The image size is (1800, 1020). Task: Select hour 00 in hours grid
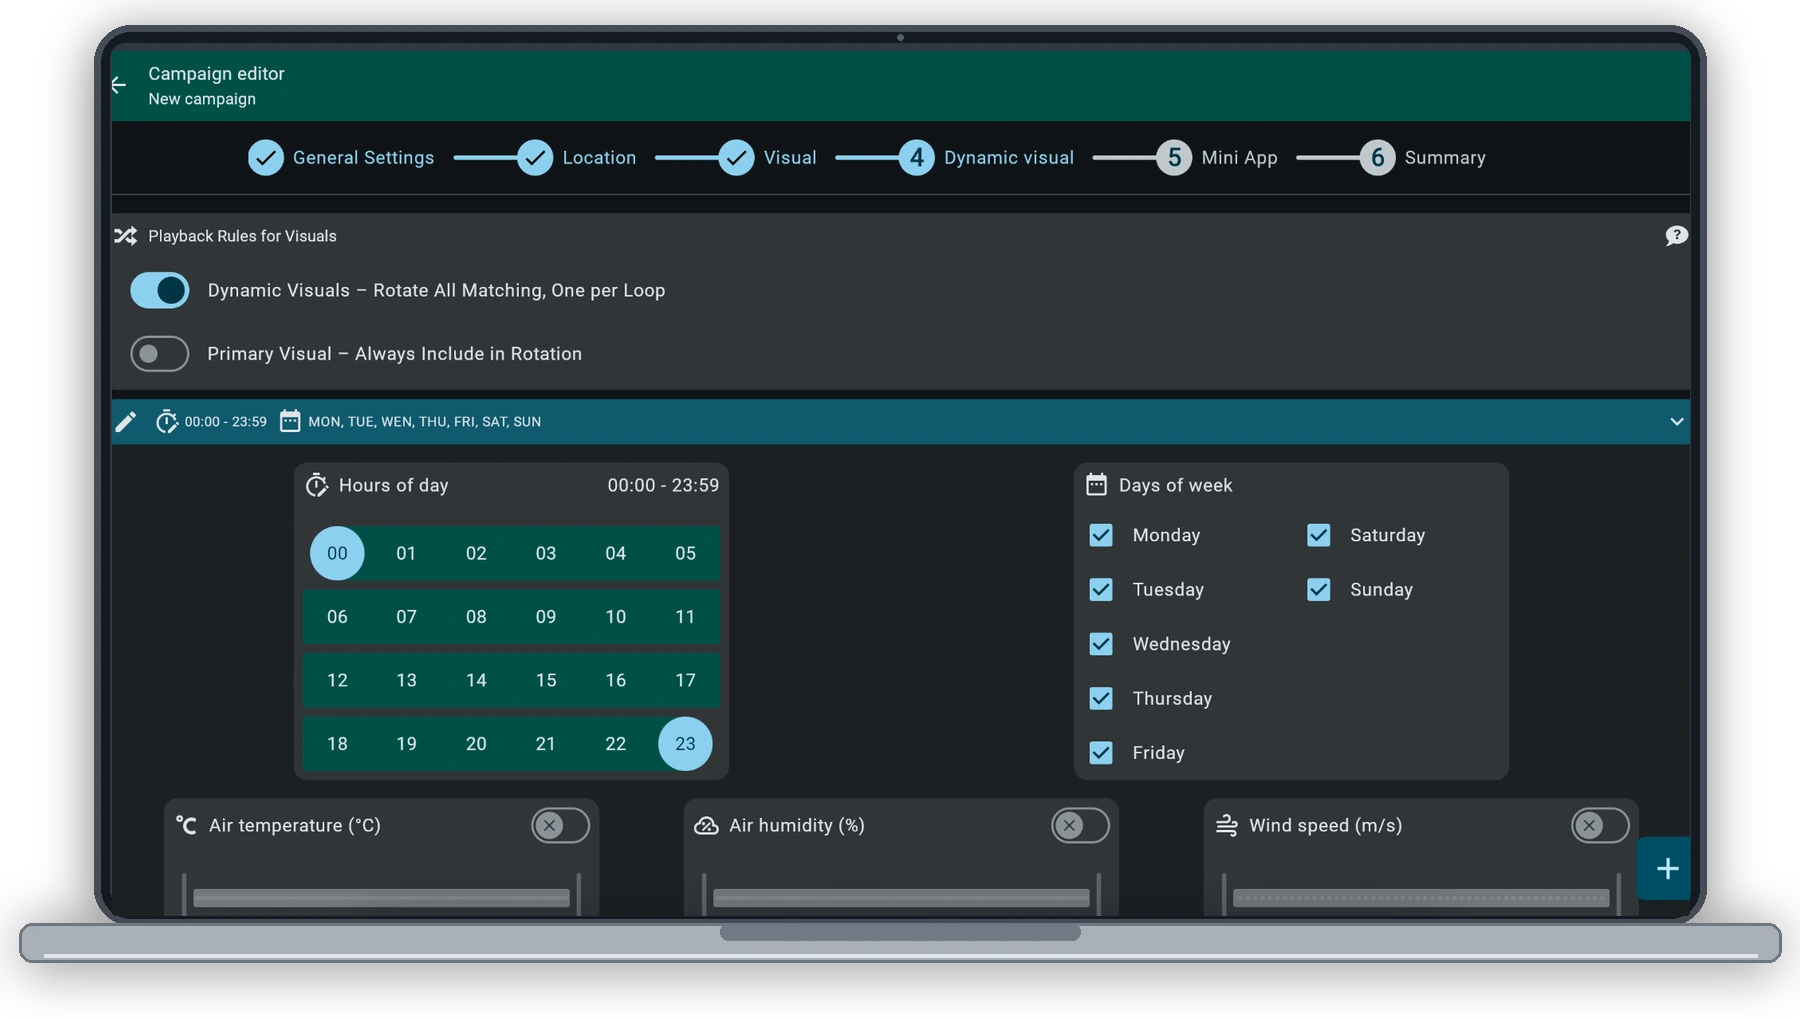[337, 553]
